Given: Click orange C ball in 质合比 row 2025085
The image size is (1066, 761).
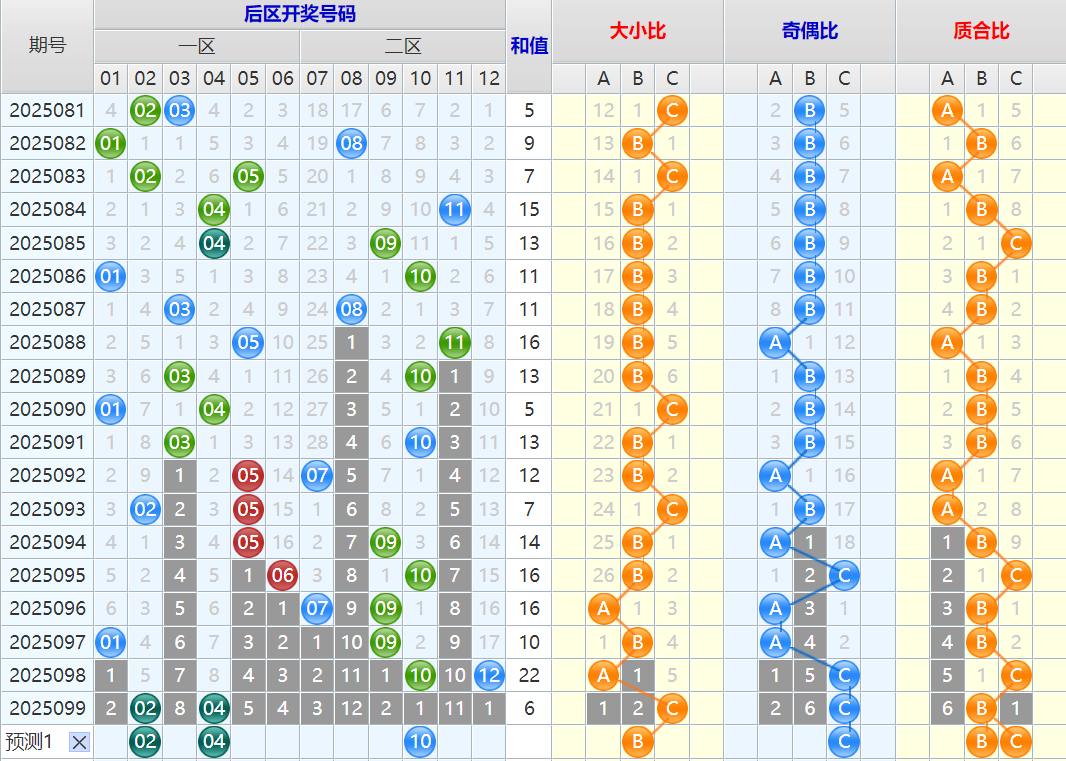Looking at the screenshot, I should pos(1016,243).
